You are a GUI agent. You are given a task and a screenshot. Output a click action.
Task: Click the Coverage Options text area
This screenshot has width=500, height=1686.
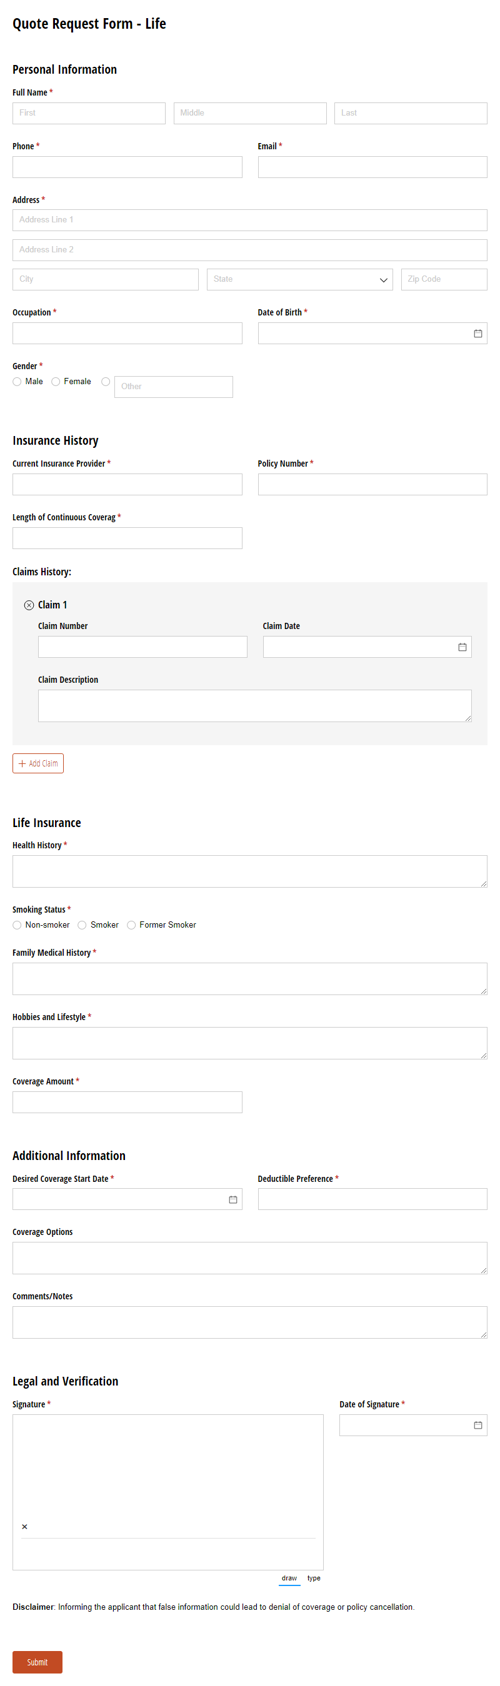click(250, 1258)
